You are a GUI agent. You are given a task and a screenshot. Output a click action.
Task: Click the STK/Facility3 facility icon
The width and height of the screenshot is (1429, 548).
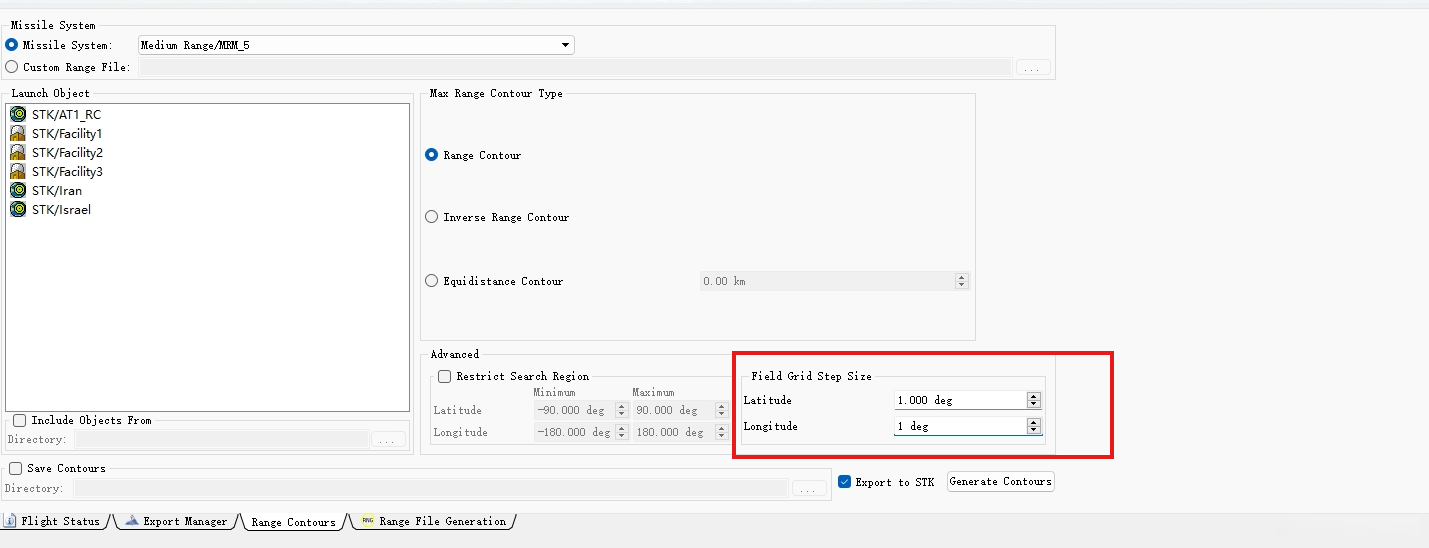pos(18,171)
